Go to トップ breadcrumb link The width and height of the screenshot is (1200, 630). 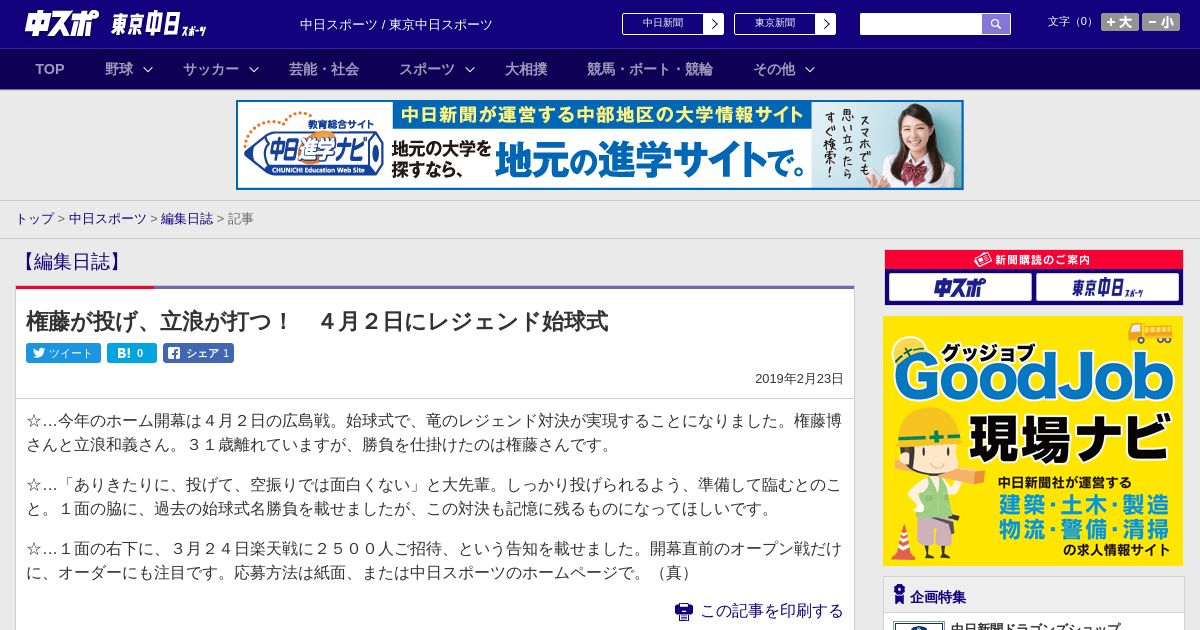point(34,218)
